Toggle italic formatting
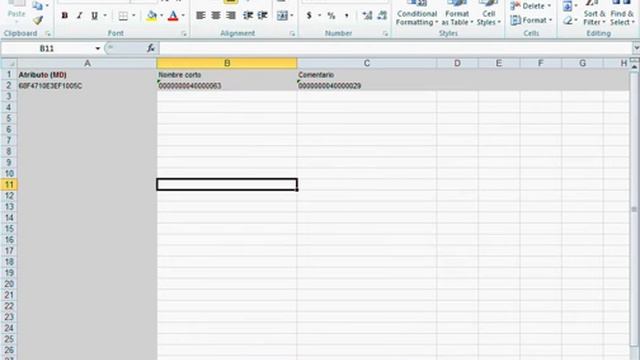This screenshot has width=640, height=360. click(79, 16)
